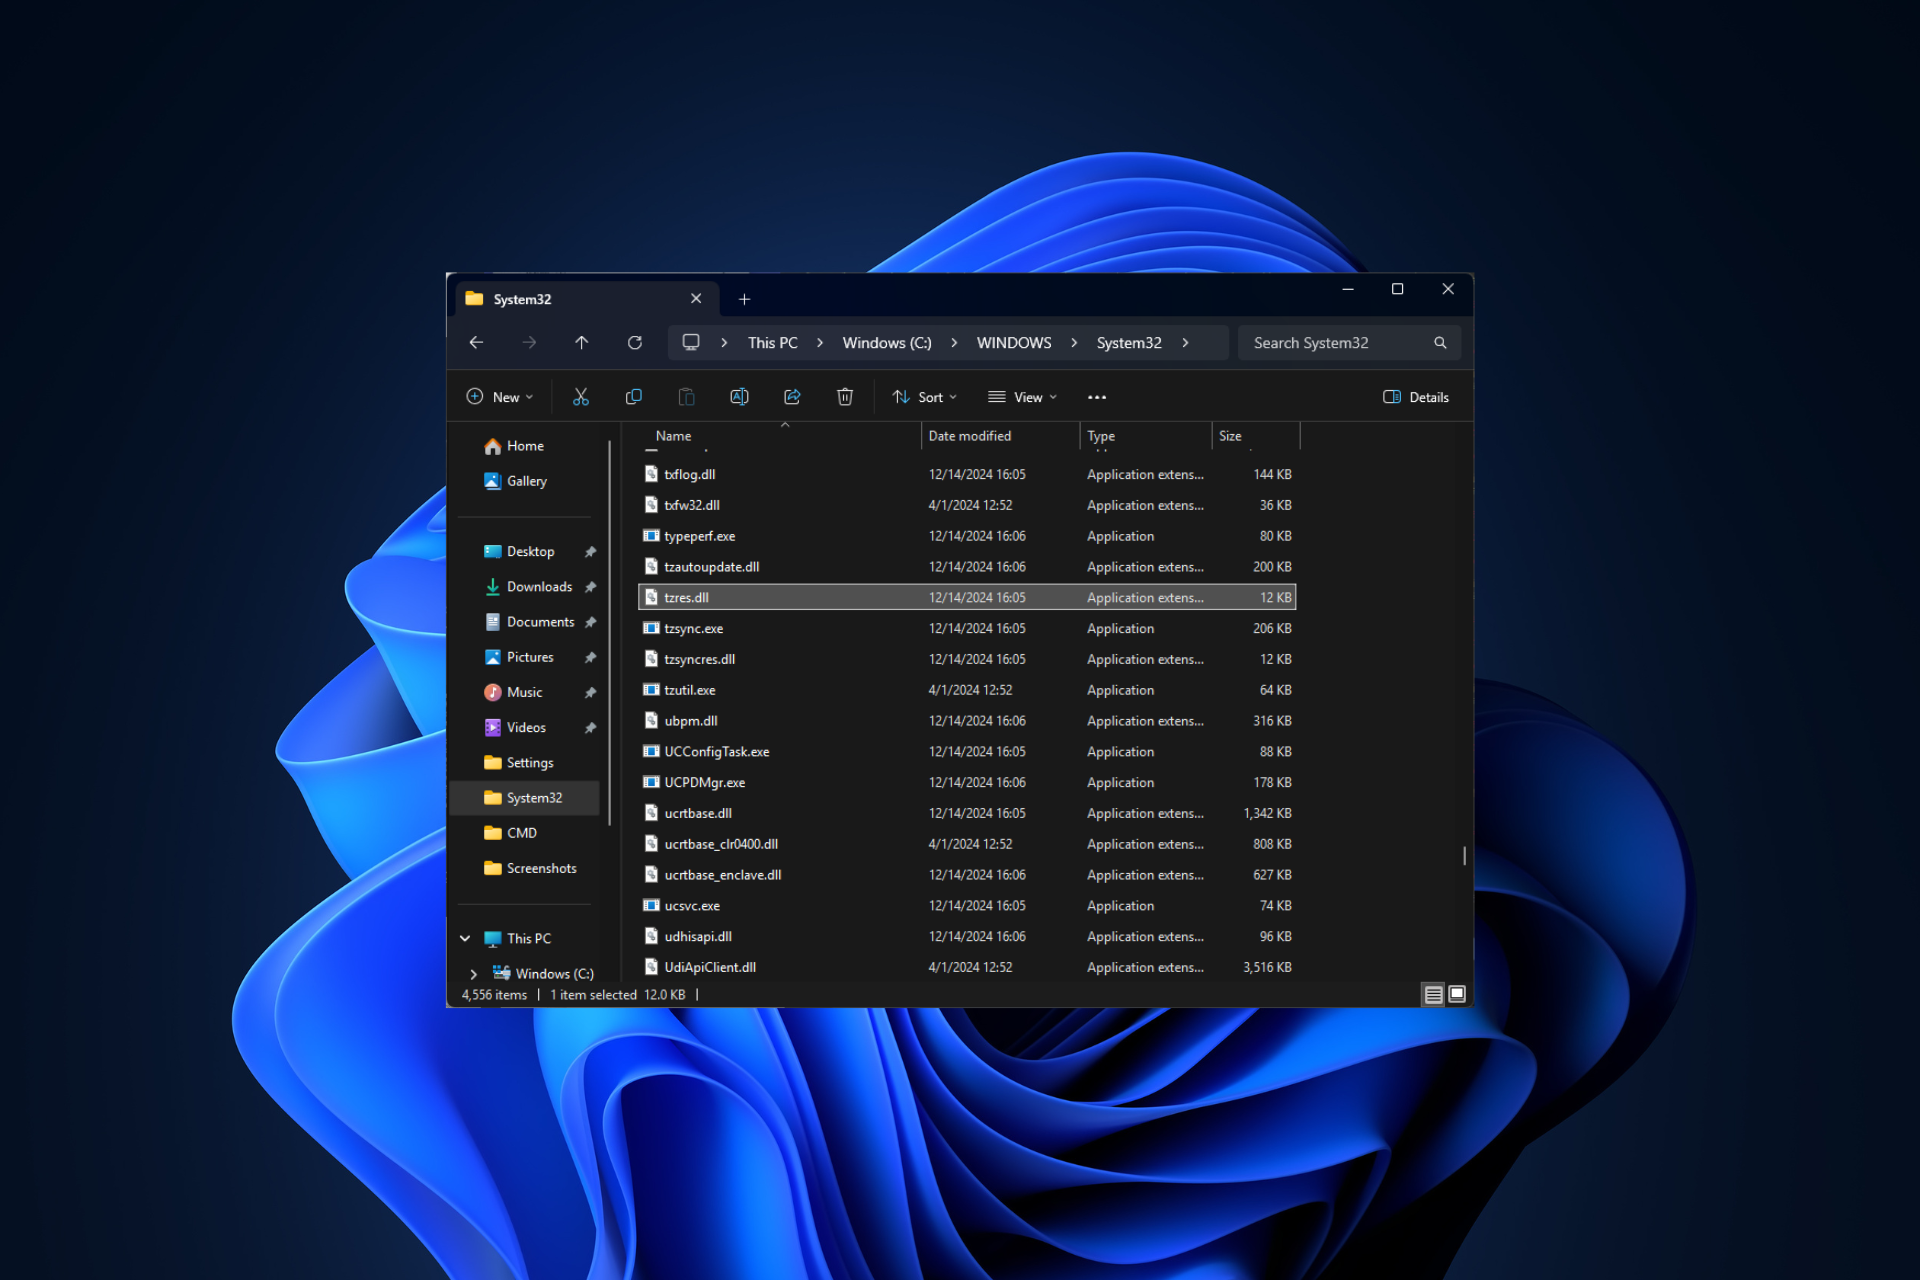
Task: Click the Paste icon in toolbar
Action: coord(686,397)
